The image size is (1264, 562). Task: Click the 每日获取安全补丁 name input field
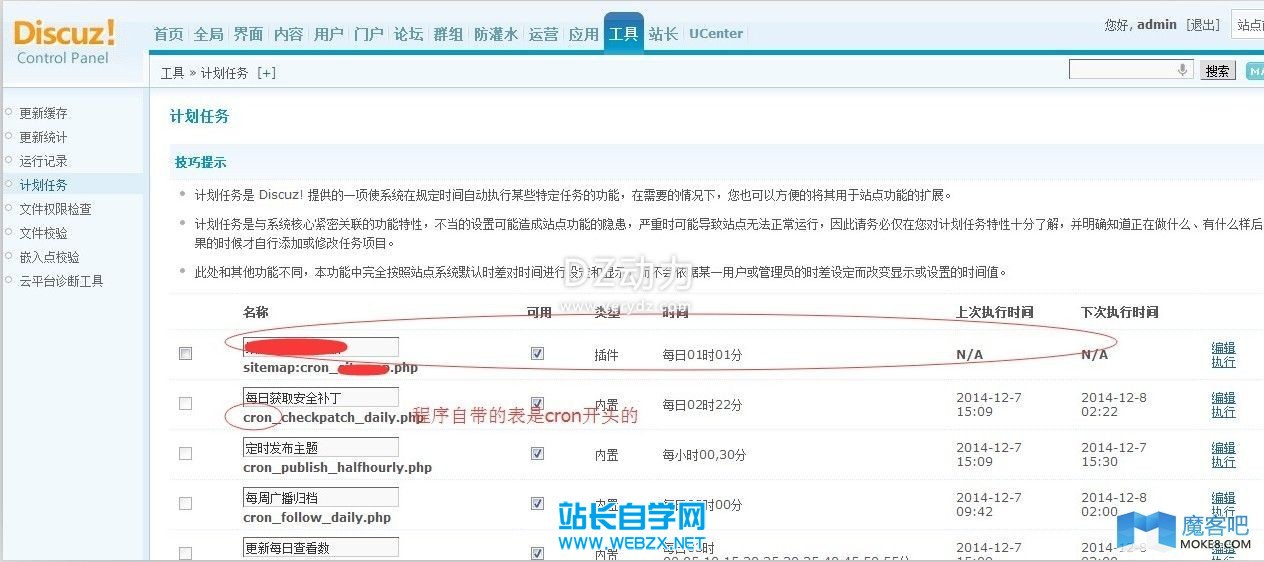click(x=320, y=397)
